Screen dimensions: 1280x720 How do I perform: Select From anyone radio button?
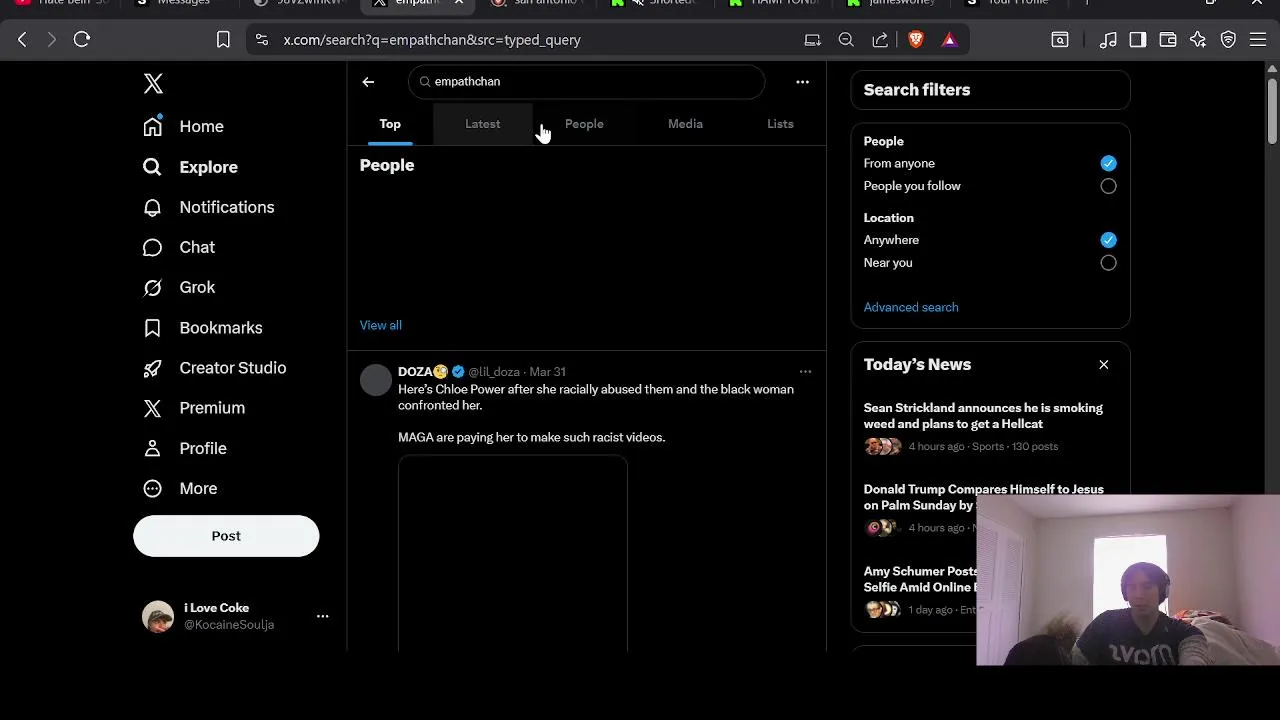click(1108, 163)
